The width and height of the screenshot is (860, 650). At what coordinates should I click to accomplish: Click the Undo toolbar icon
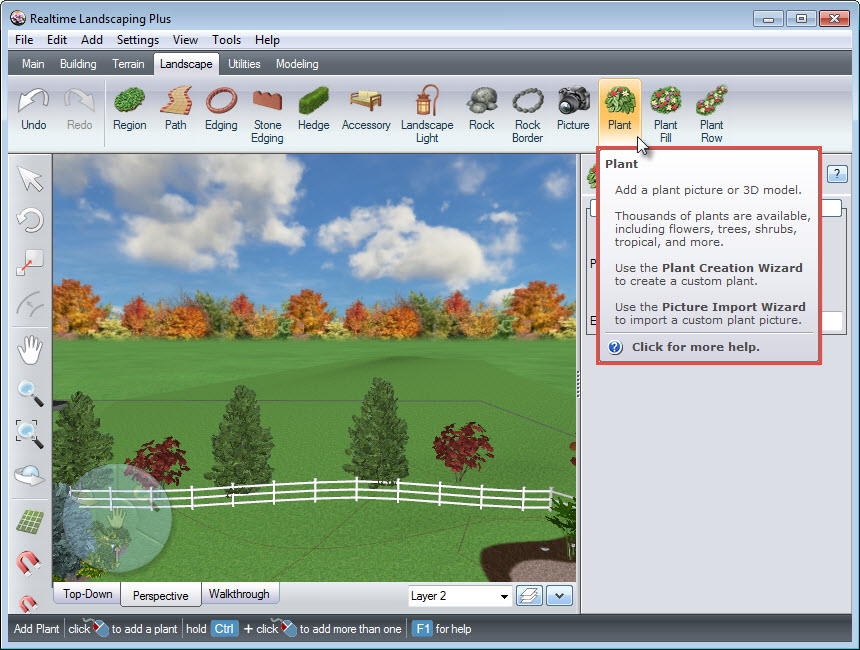33,110
